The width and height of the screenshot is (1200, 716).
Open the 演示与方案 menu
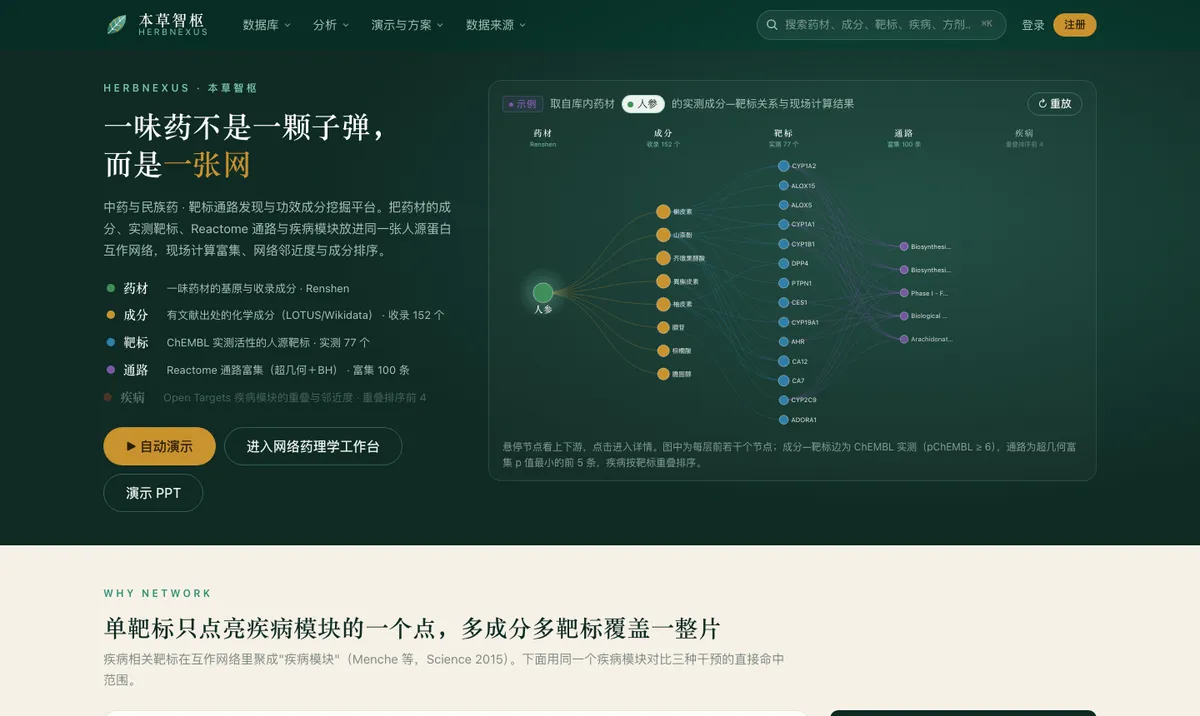point(408,25)
